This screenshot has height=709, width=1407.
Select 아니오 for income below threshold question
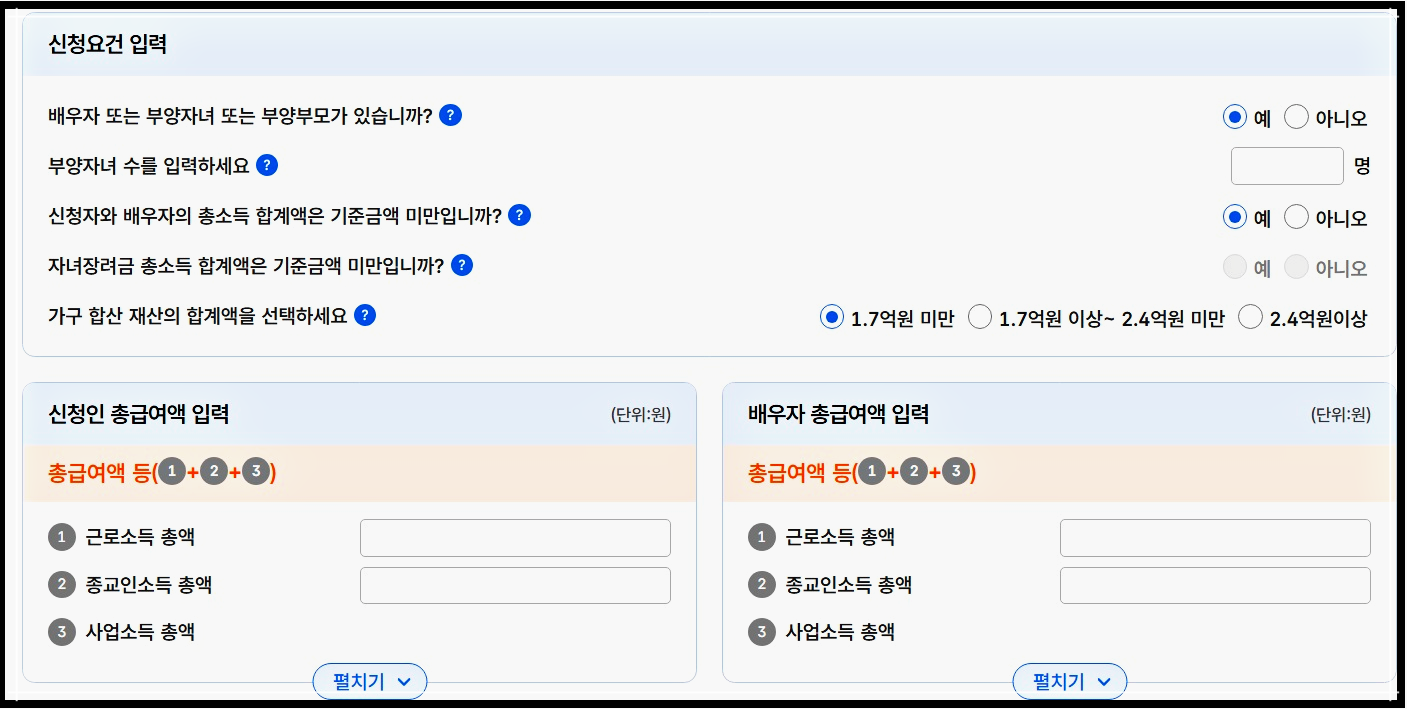point(1296,216)
